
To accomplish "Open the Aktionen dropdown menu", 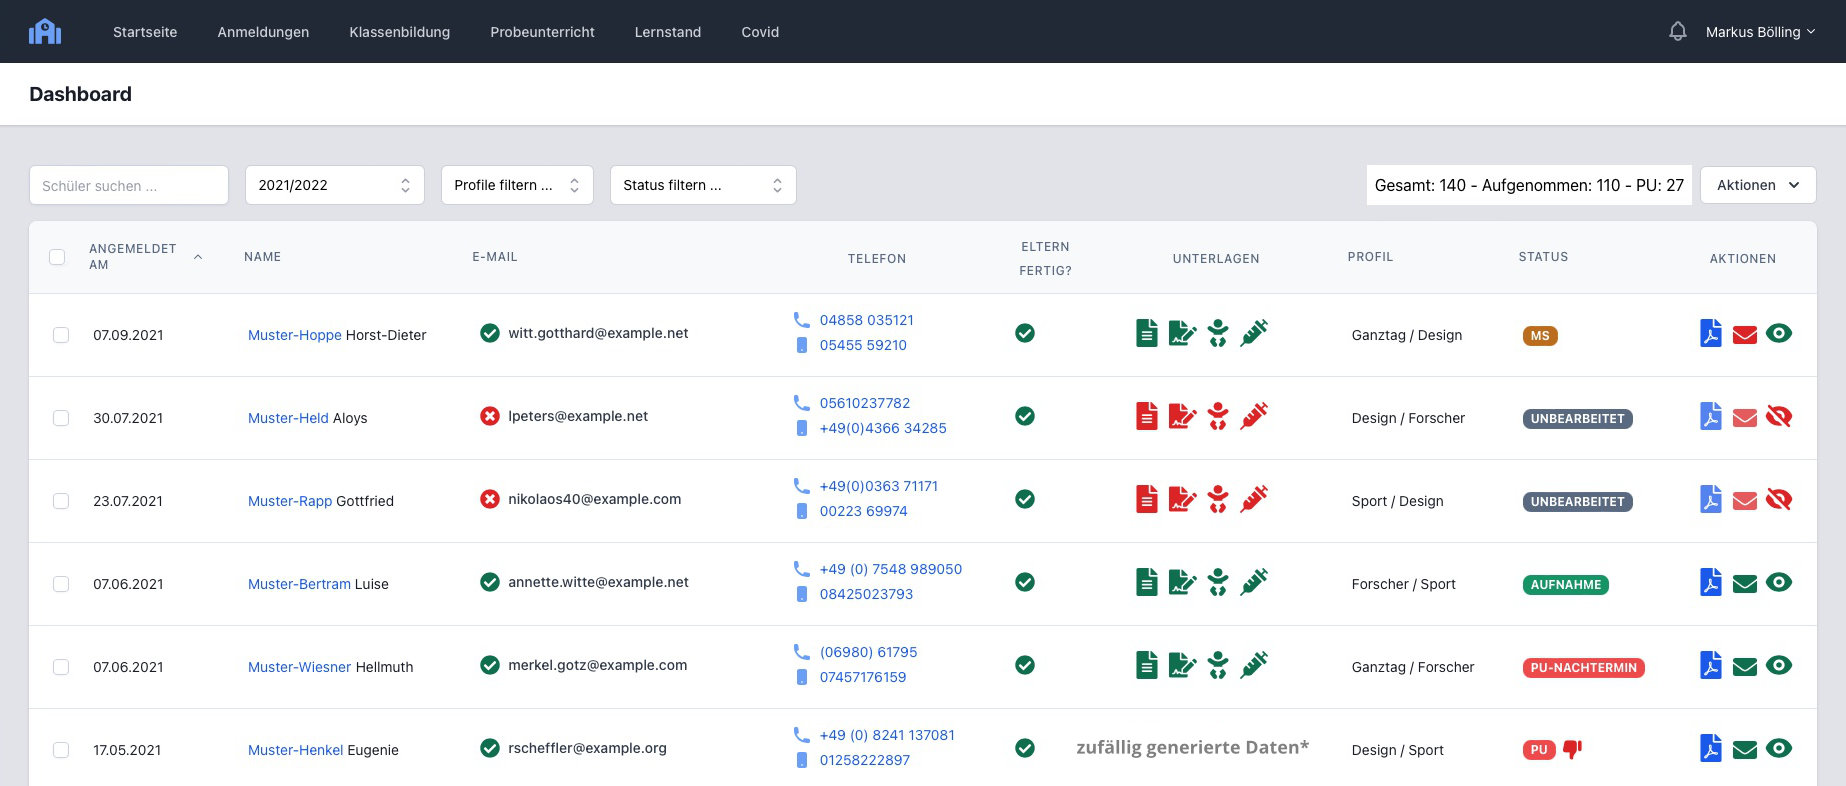I will [1758, 185].
